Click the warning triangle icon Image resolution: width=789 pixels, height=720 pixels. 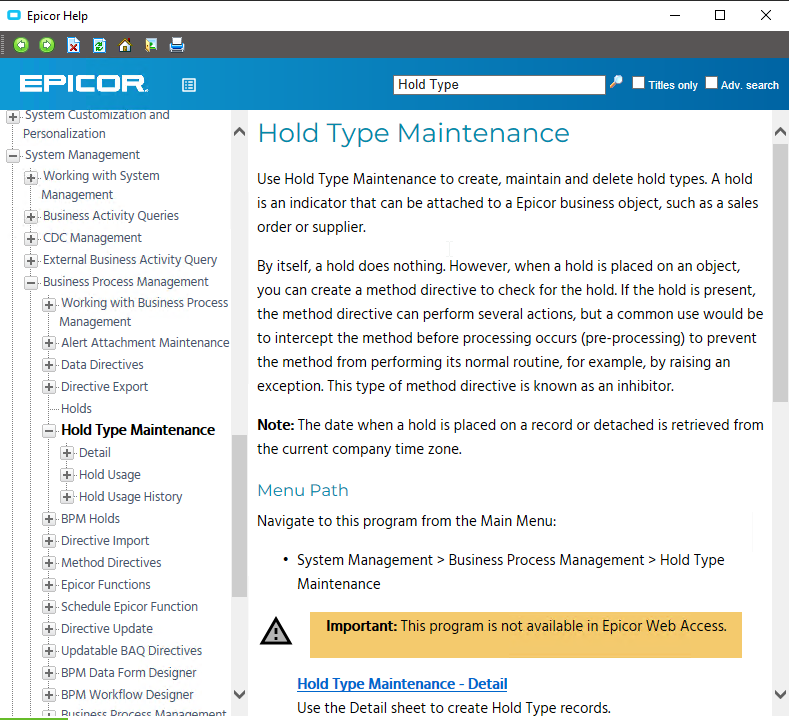276,631
